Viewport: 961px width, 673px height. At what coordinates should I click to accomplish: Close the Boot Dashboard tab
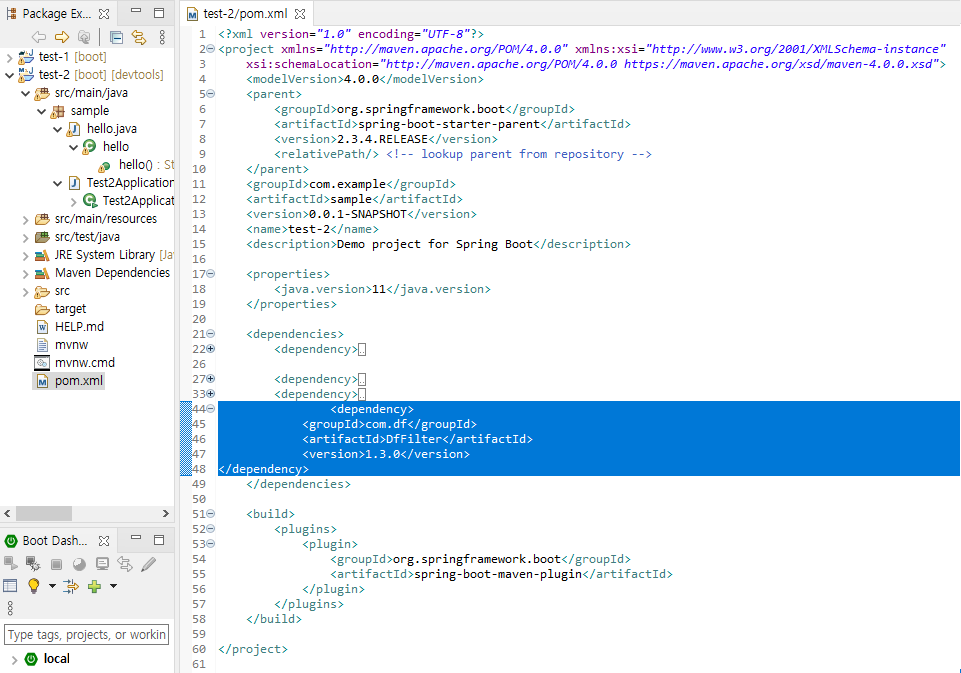pyautogui.click(x=104, y=541)
